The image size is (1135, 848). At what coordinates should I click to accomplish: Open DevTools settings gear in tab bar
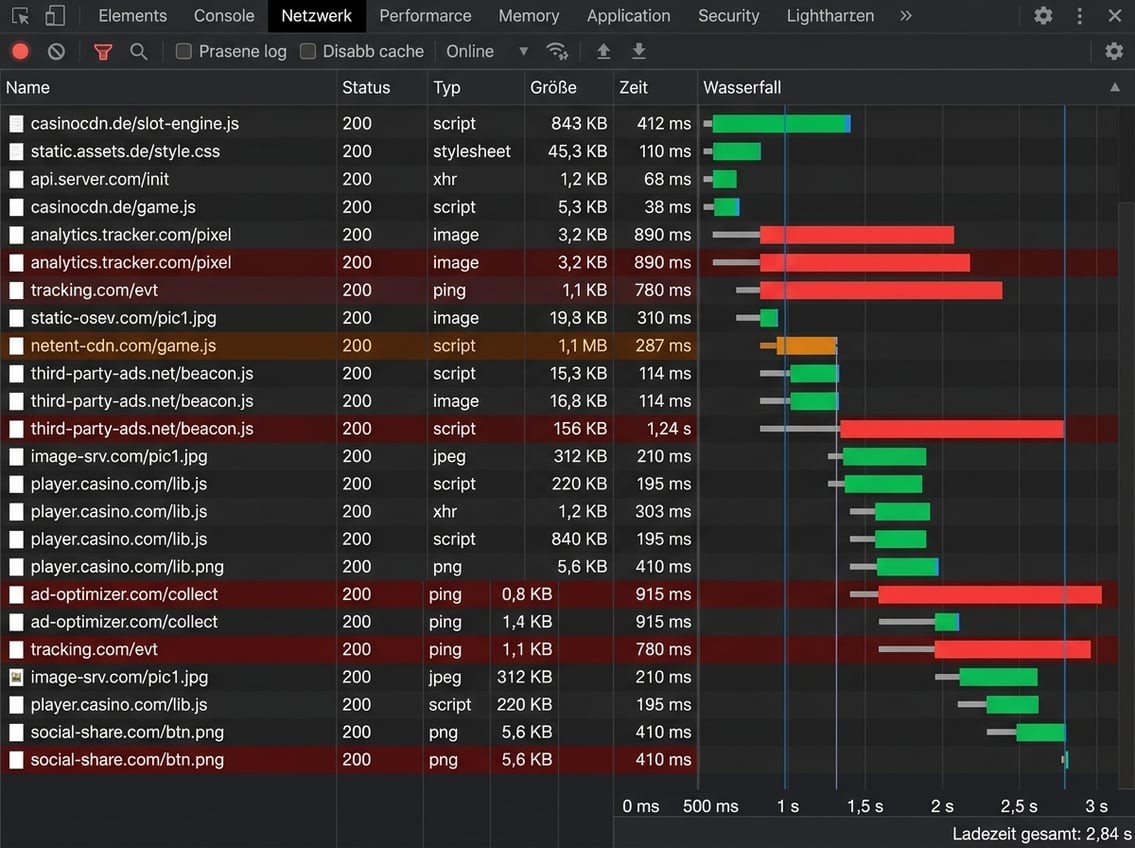point(1043,15)
